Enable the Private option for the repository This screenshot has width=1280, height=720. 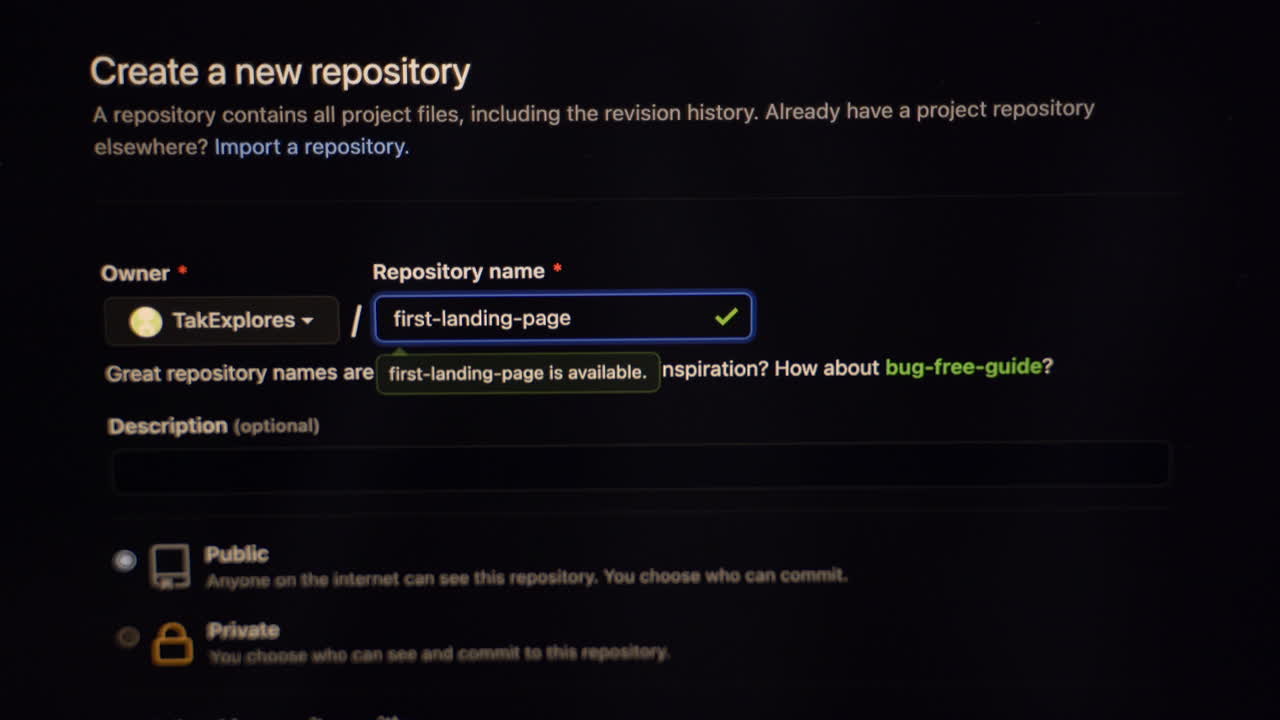[127, 637]
